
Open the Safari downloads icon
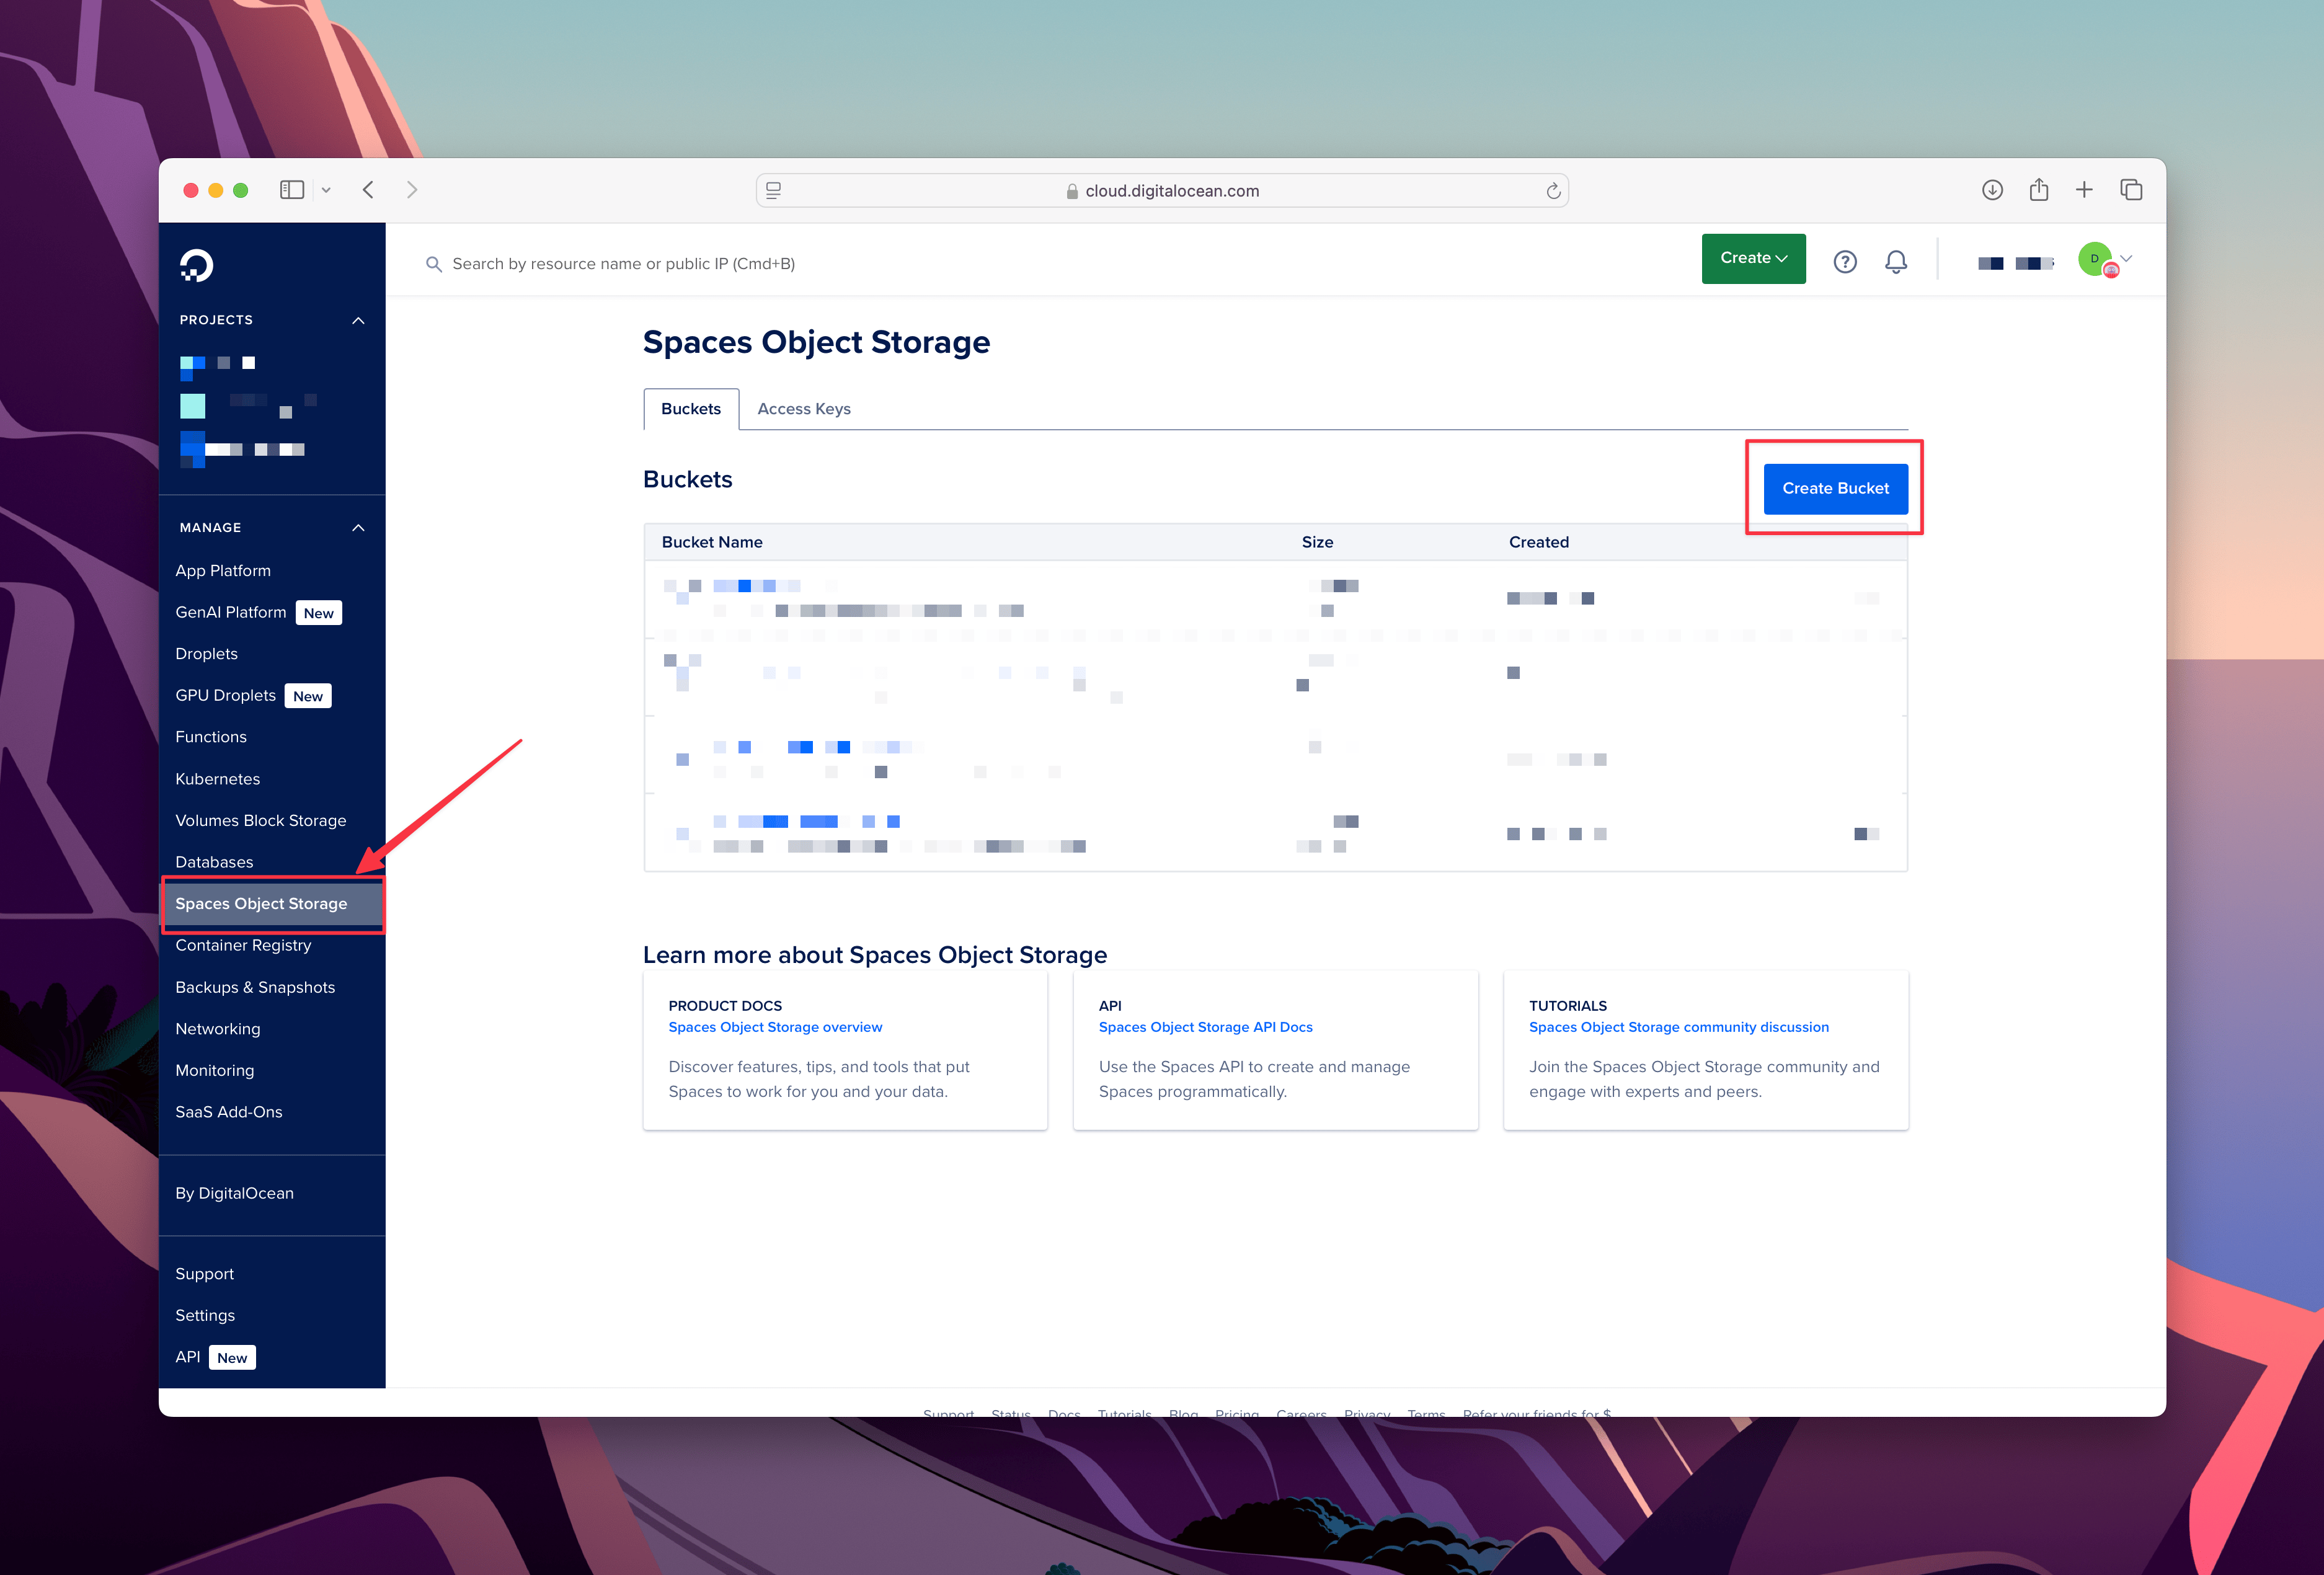pos(1992,190)
